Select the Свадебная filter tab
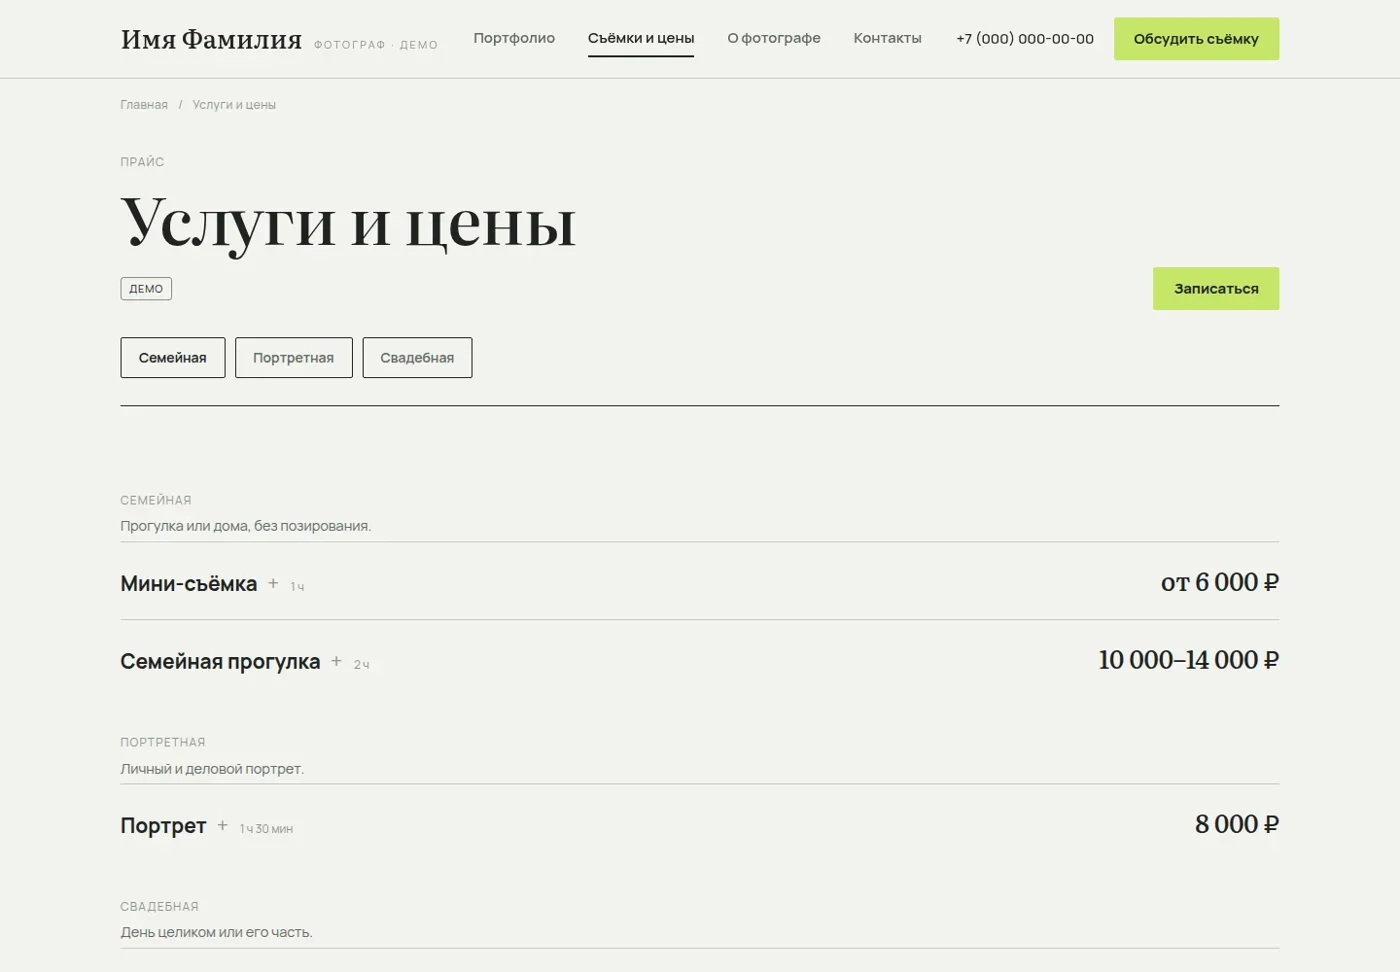 coord(417,358)
